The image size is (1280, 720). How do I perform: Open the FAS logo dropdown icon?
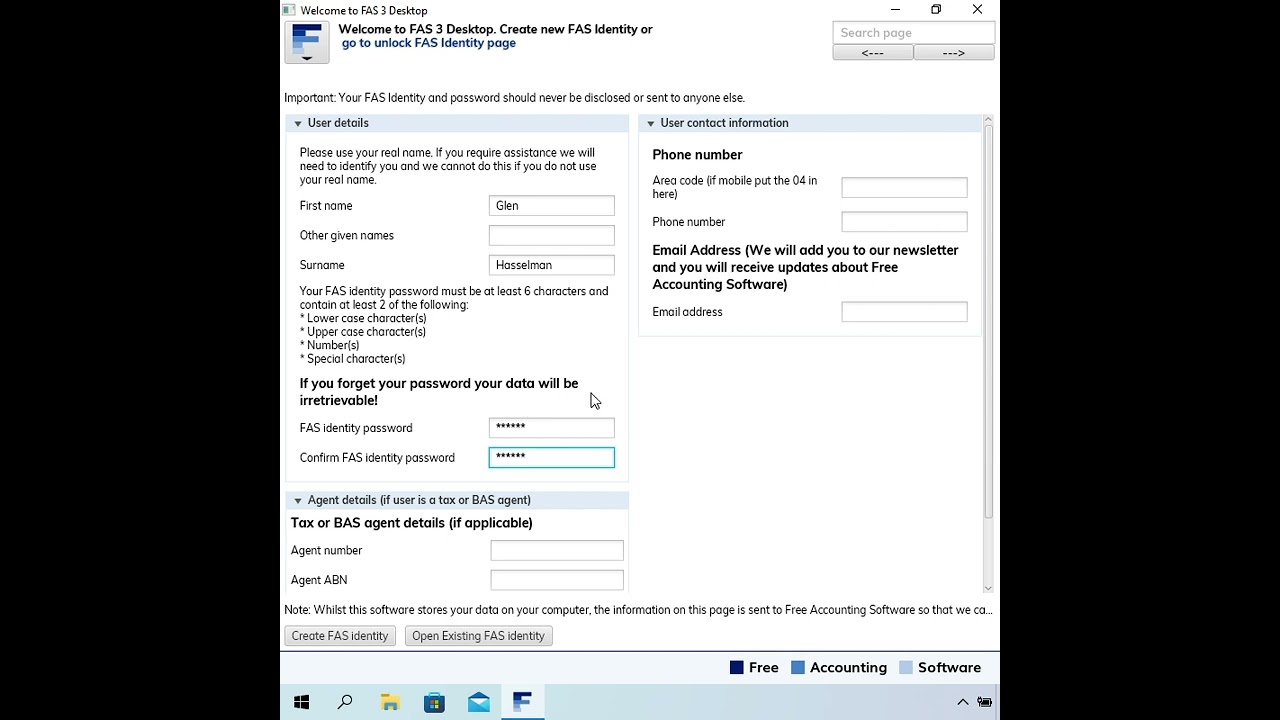[x=306, y=43]
